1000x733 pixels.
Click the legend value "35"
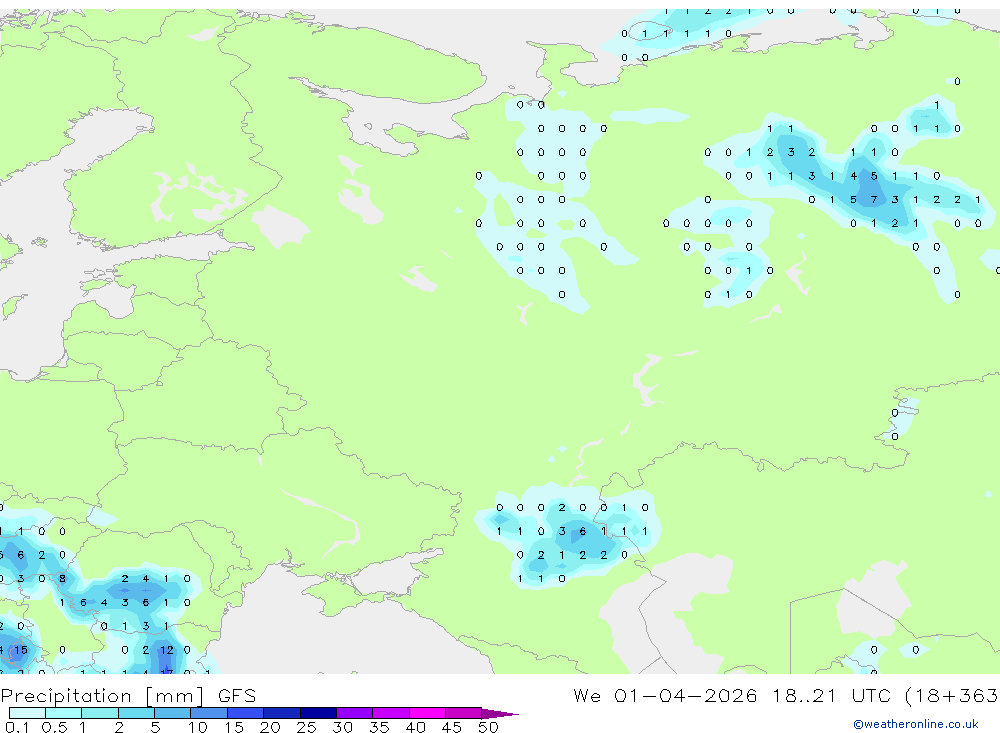[x=379, y=727]
